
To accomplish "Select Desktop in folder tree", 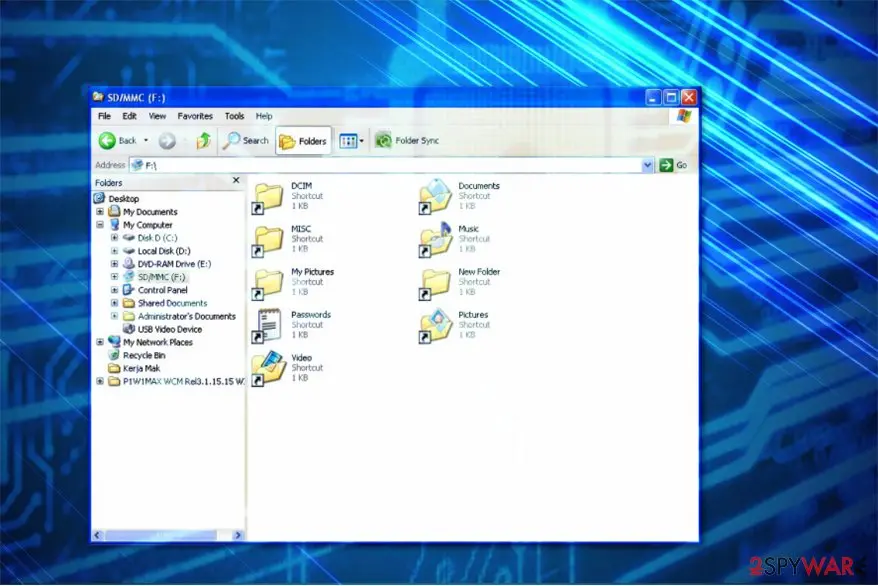I will pos(124,199).
